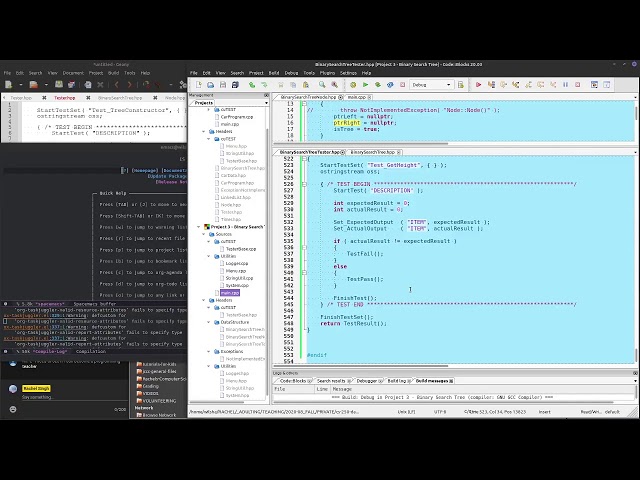Click Redo icon in Code::Blocks toolbar
Screen dimensions: 640x480
(264, 84)
